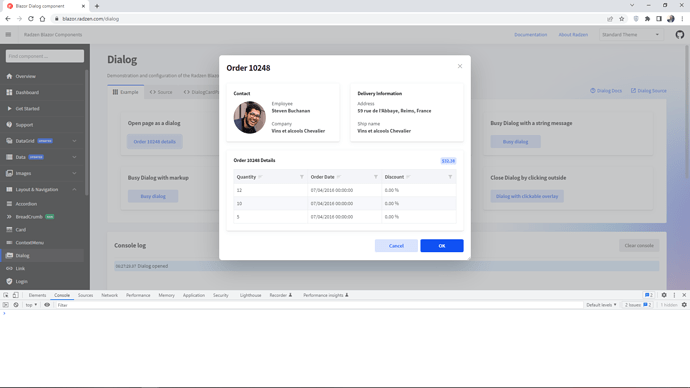Open the DevTools Lighthouse tab
This screenshot has width=690, height=388.
pyautogui.click(x=250, y=295)
